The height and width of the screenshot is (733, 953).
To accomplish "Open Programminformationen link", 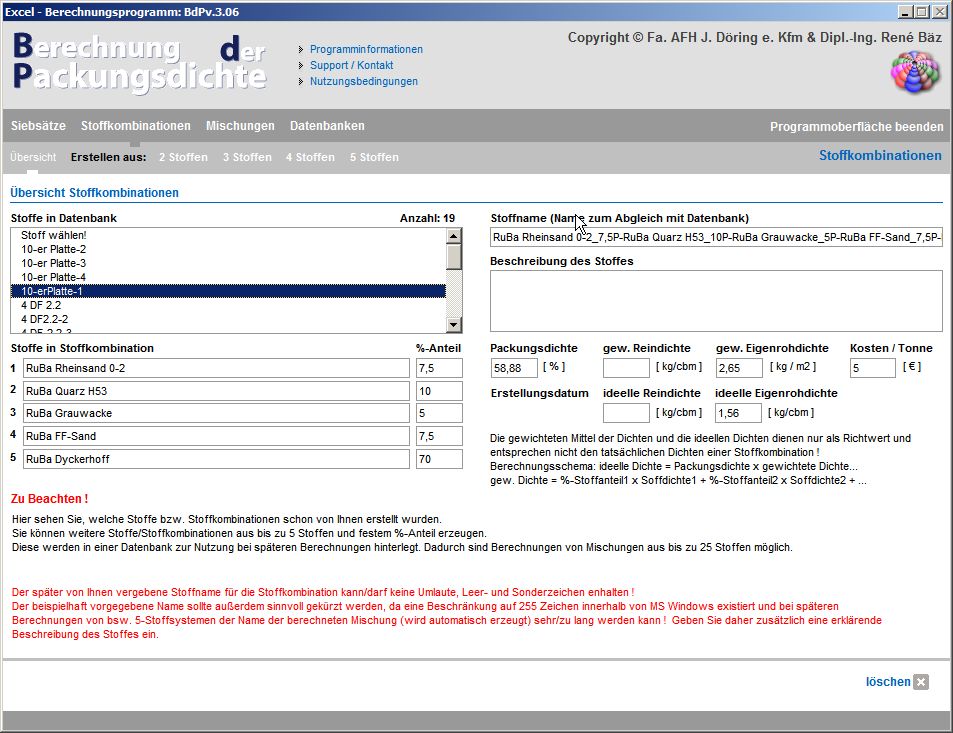I will tap(366, 49).
